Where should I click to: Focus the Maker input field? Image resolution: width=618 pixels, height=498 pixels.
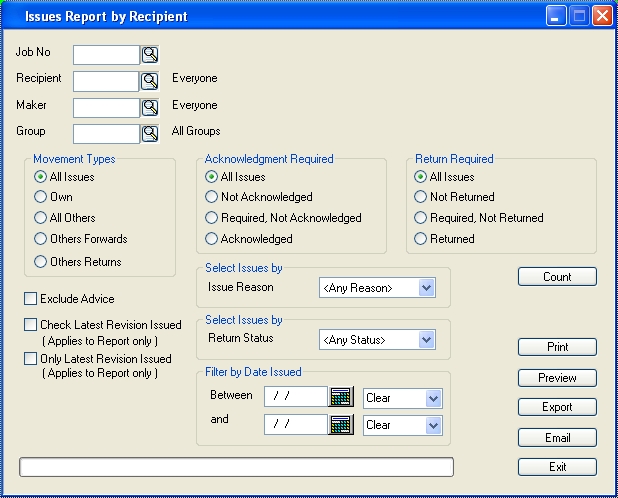pos(106,108)
